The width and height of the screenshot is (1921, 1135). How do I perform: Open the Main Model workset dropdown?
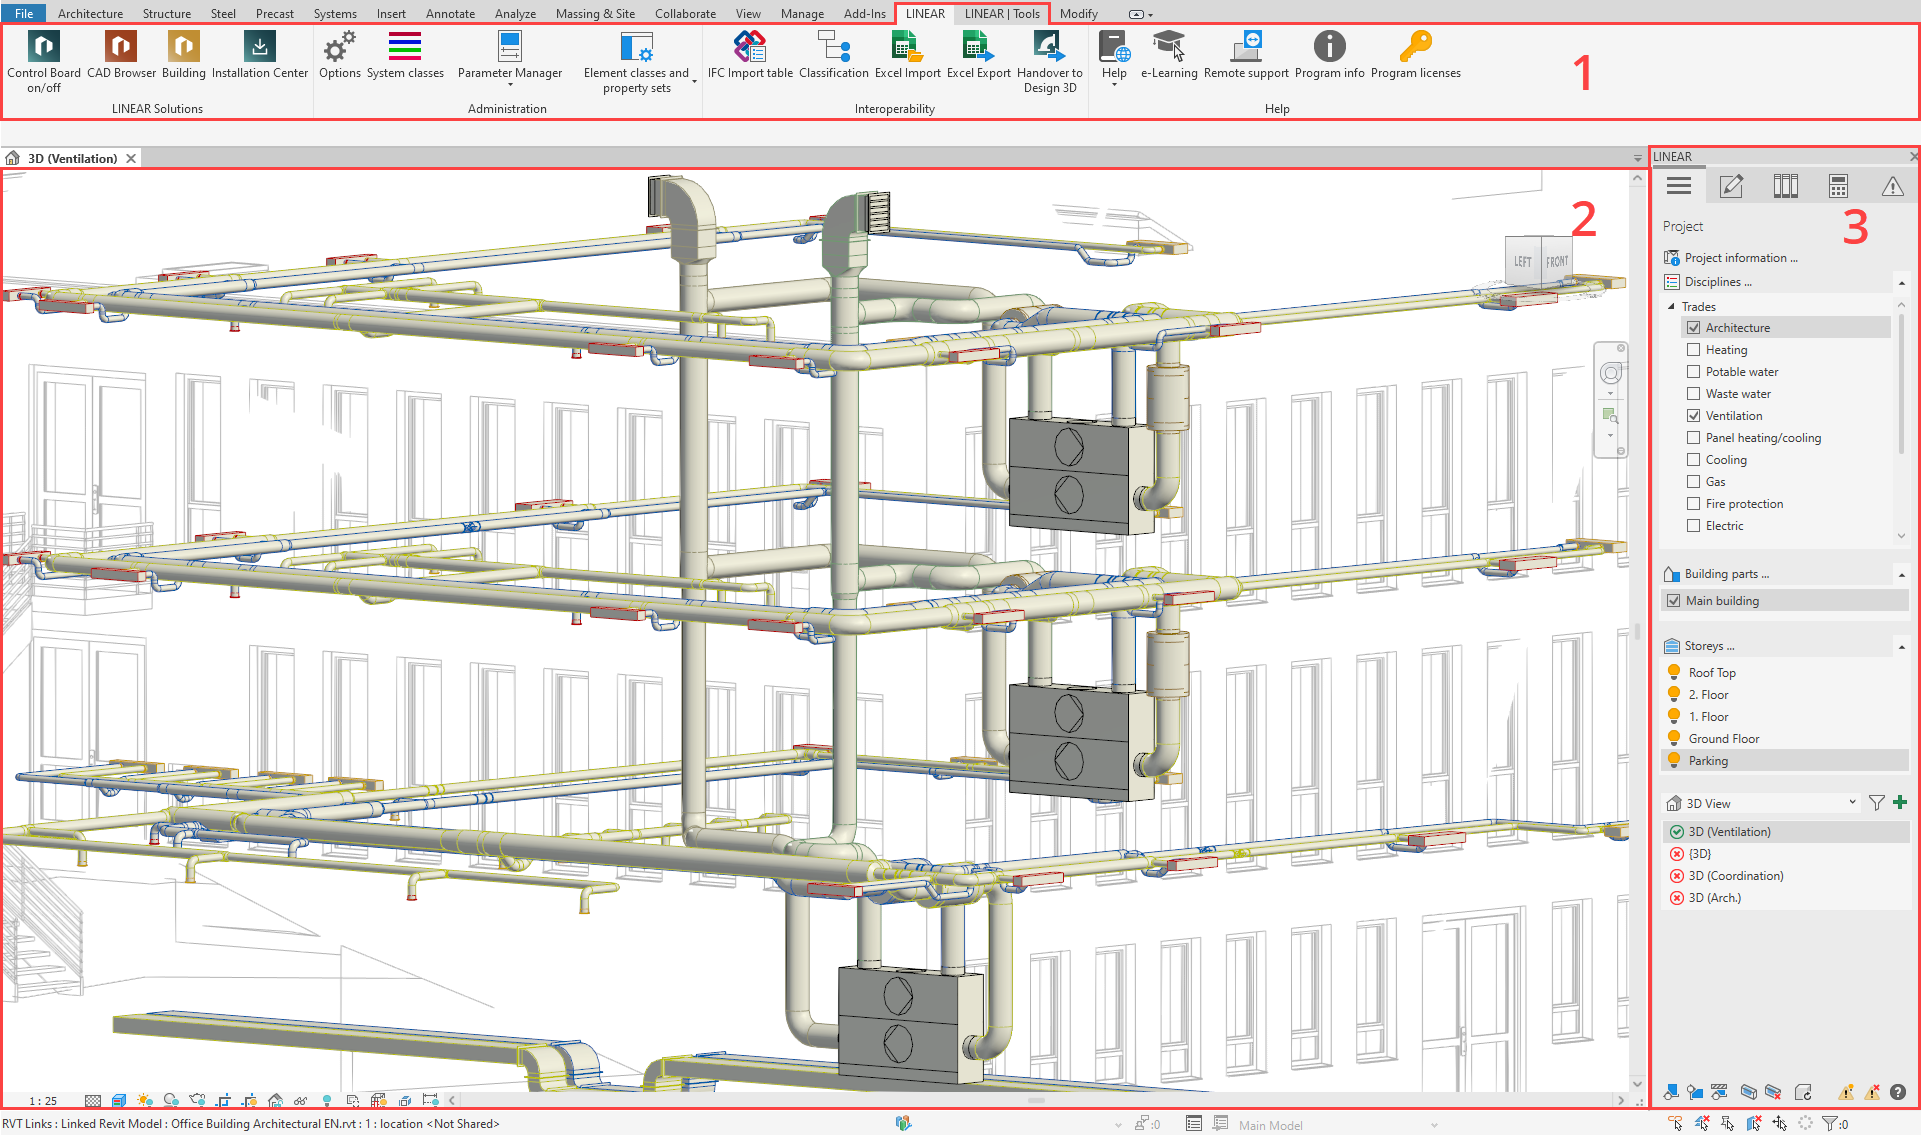pos(1434,1125)
